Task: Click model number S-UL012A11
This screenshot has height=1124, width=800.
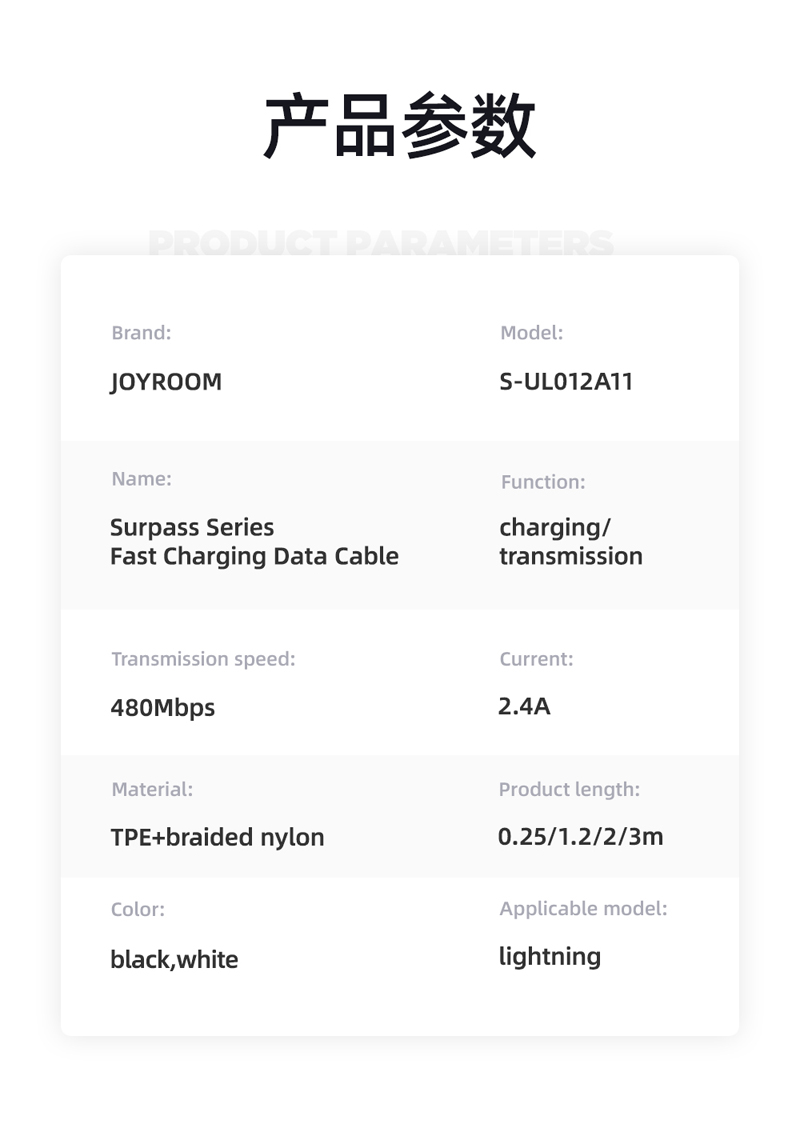Action: click(x=566, y=381)
